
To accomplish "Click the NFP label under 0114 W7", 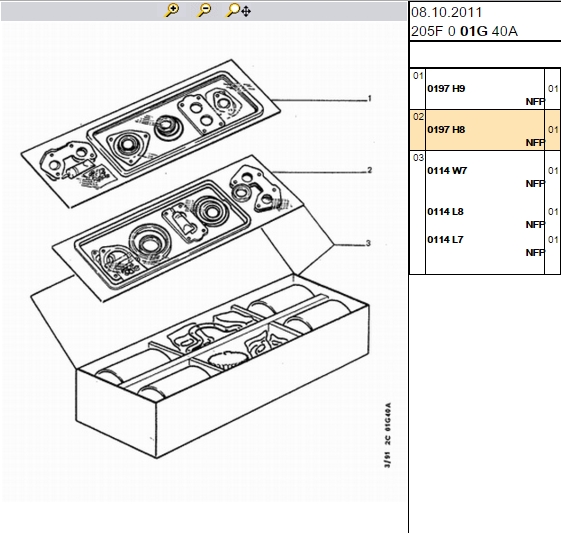I will [535, 184].
